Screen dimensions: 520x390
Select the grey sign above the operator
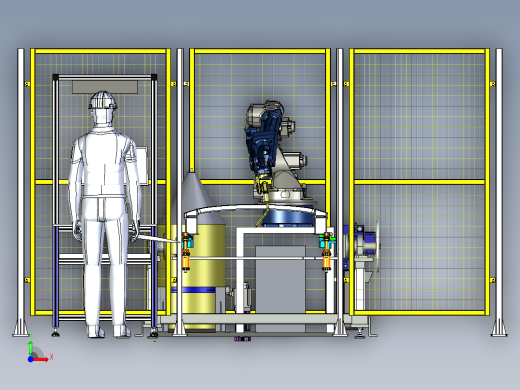point(105,87)
